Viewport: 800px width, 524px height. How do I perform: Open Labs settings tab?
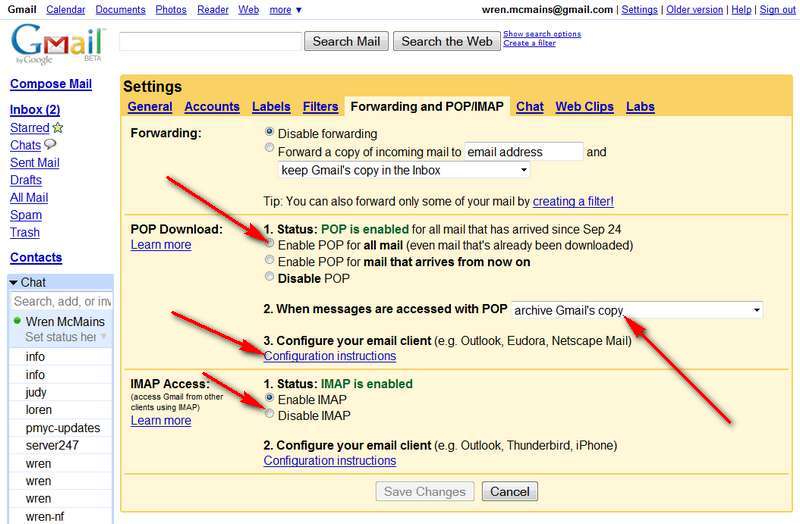coord(640,107)
